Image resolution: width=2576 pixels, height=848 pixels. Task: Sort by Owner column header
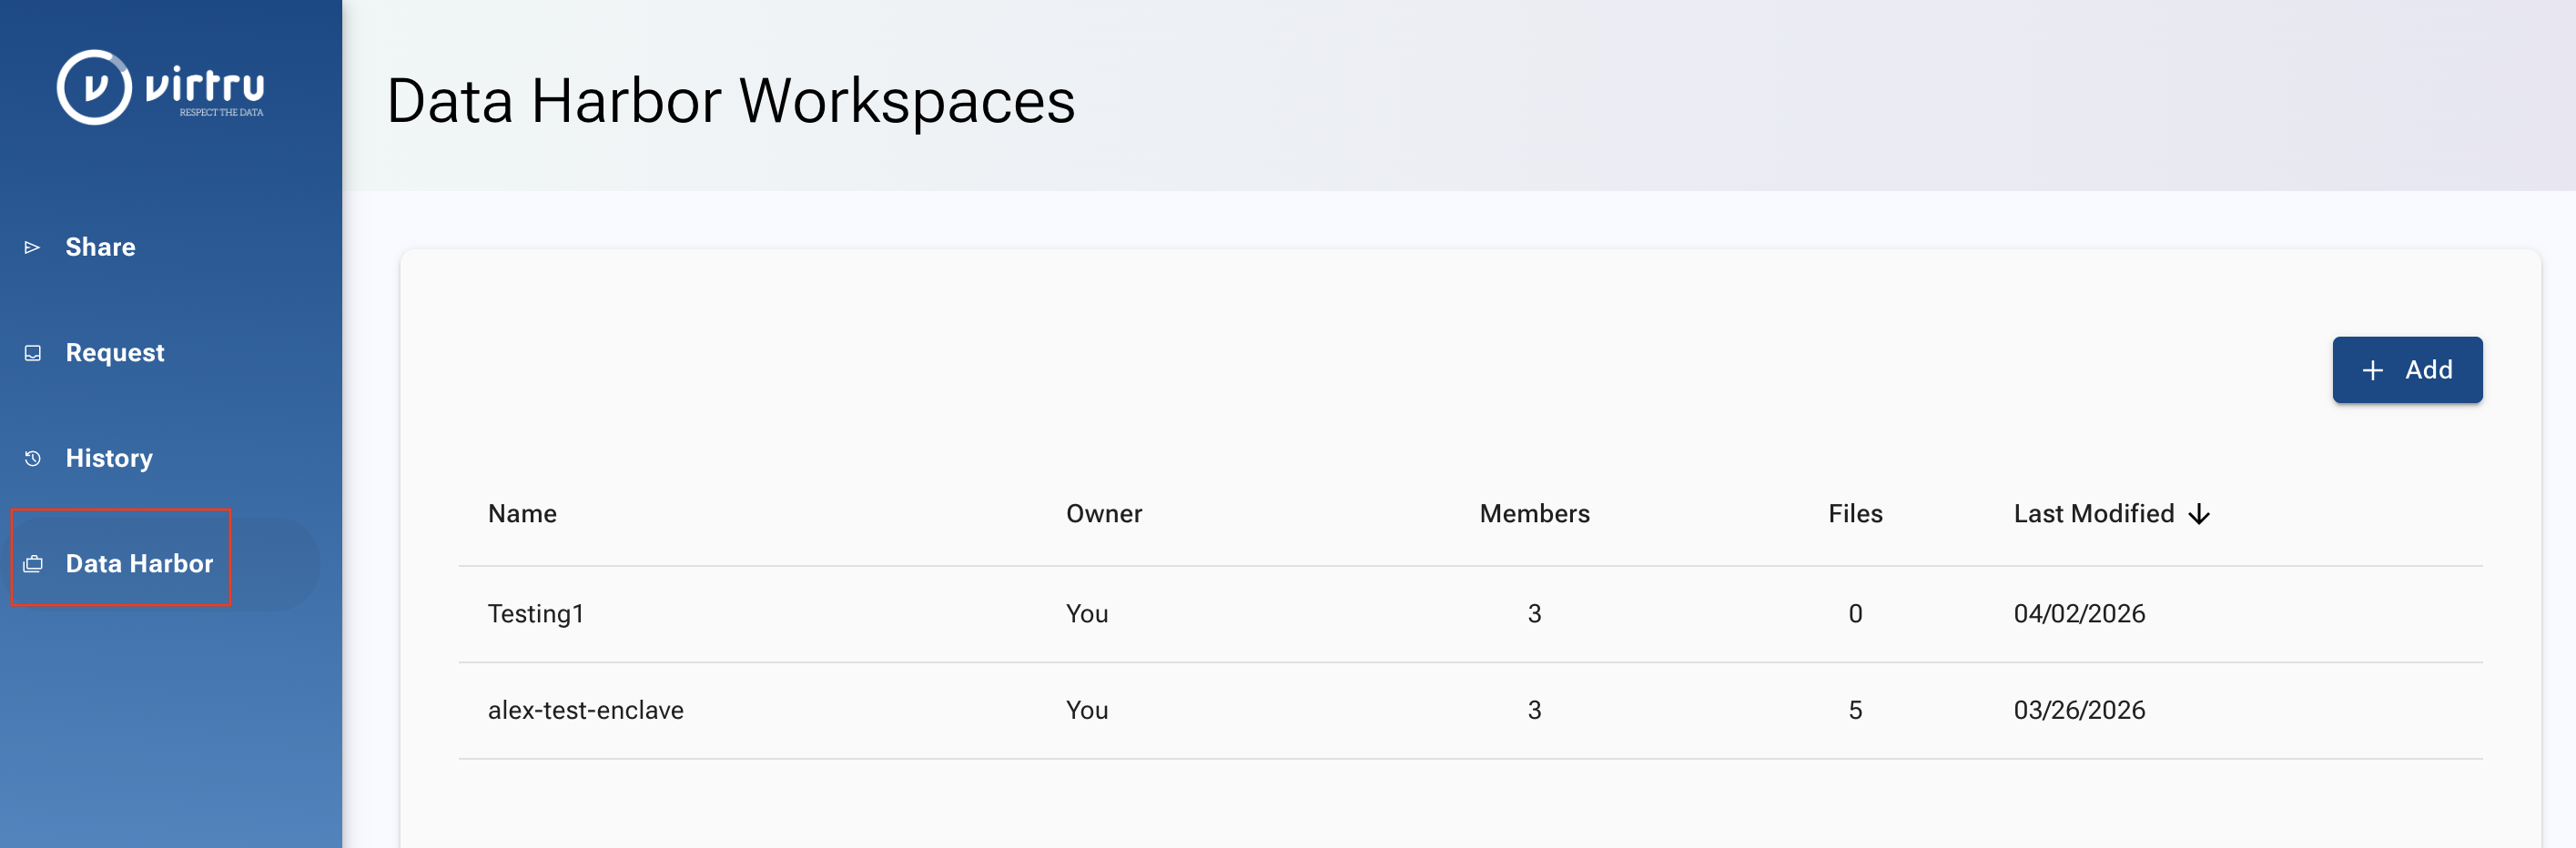1103,514
